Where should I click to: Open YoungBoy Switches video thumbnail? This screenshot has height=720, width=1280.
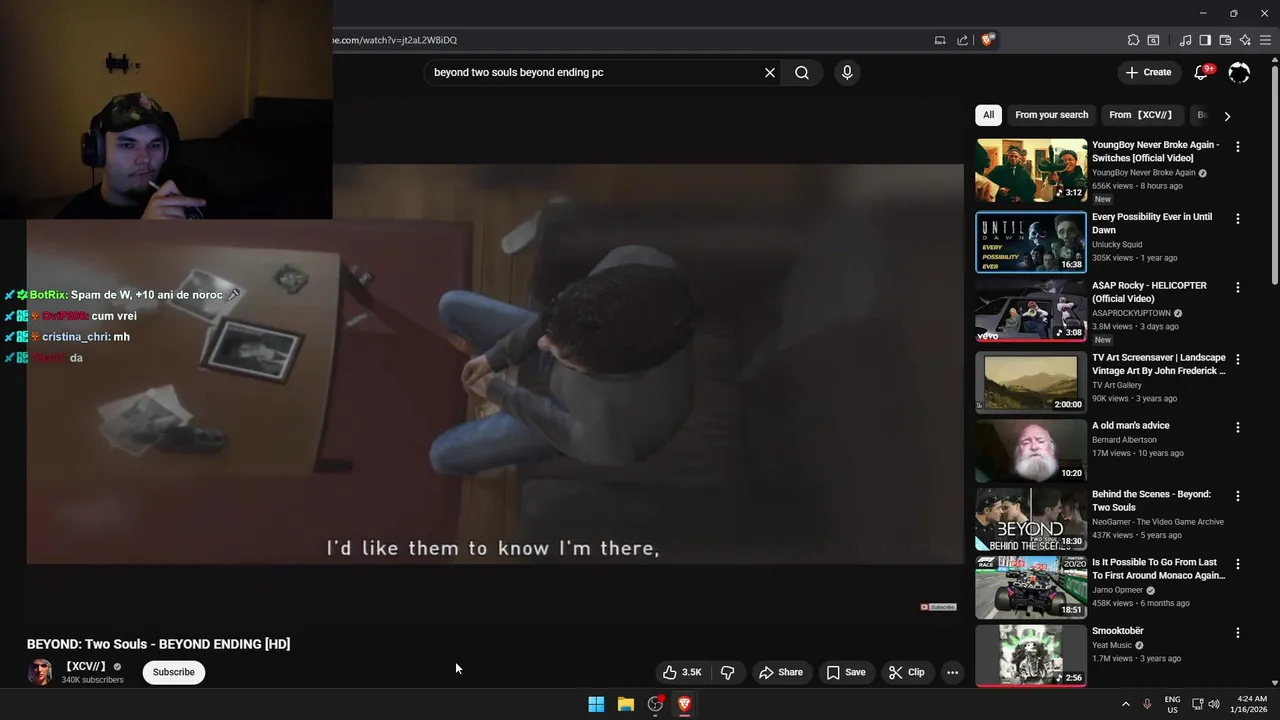(1031, 171)
